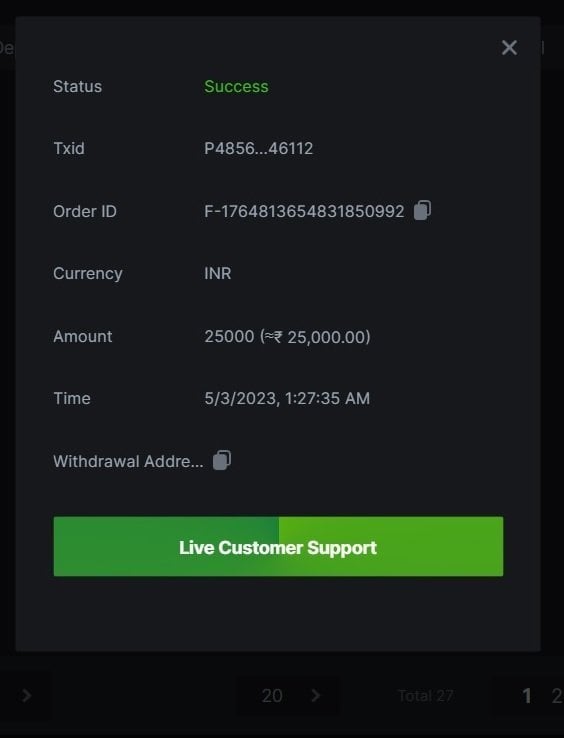The image size is (564, 738).
Task: Click the Status field label
Action: [78, 87]
